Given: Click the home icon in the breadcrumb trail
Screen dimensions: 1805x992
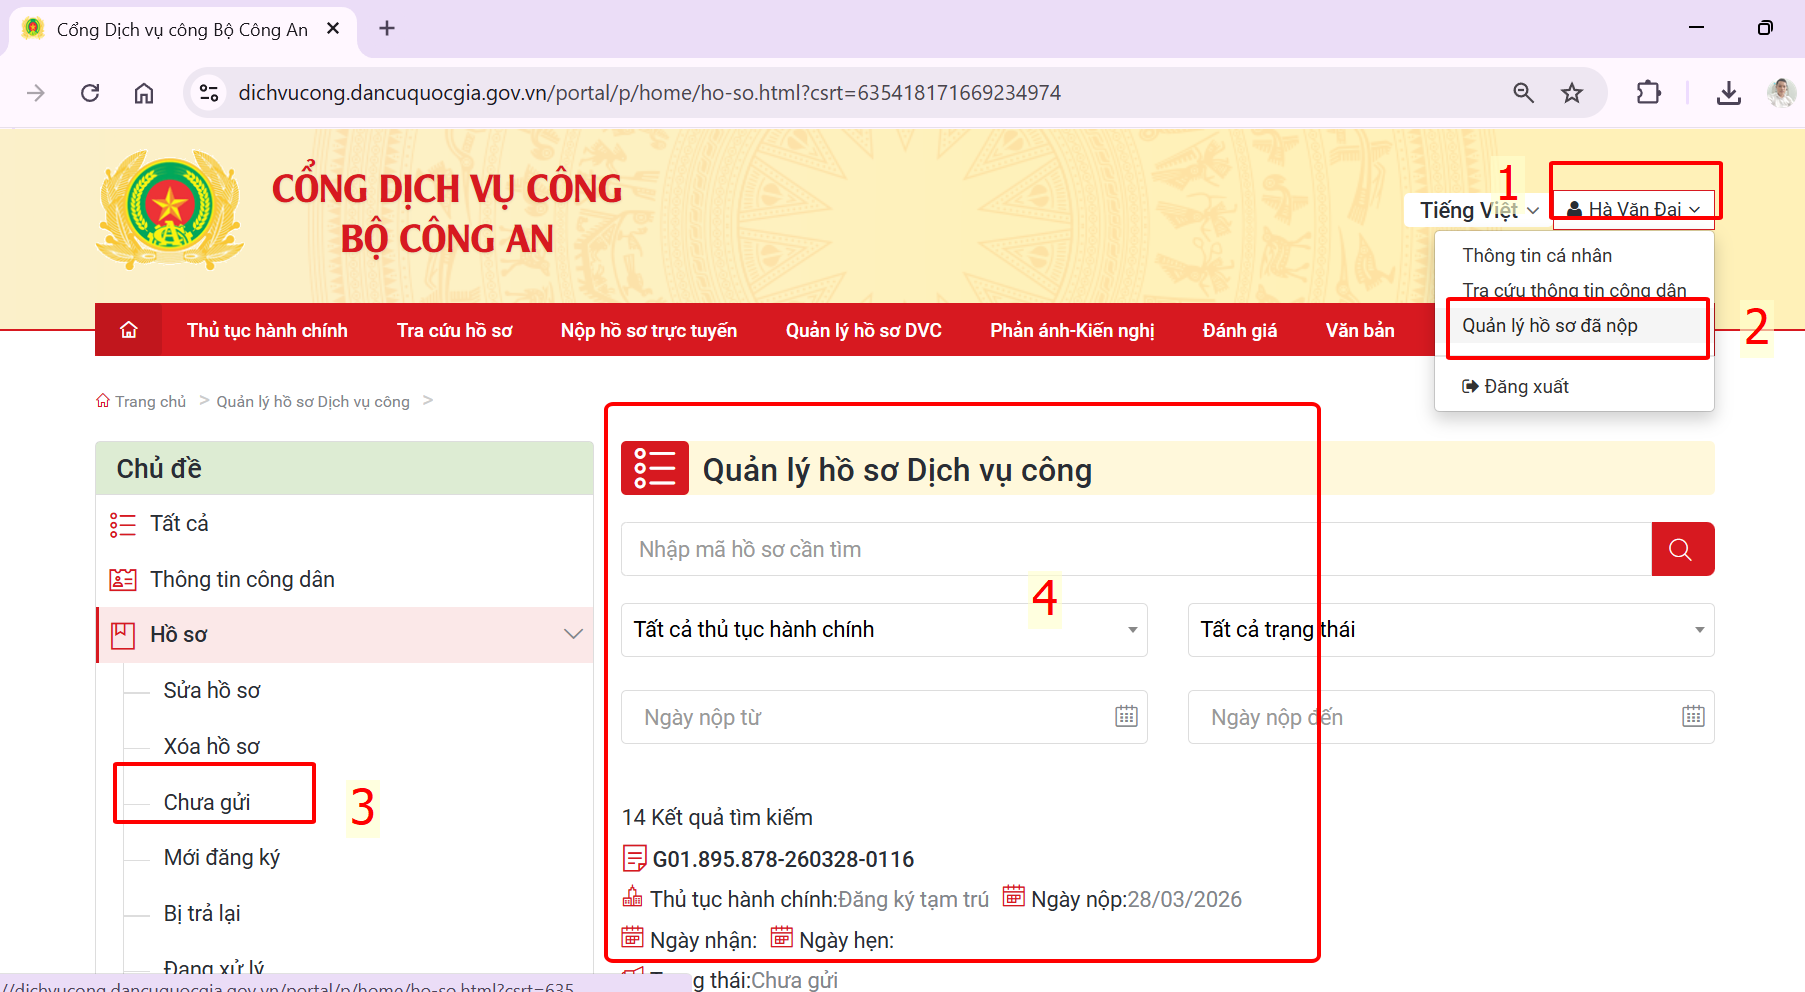Looking at the screenshot, I should (103, 399).
